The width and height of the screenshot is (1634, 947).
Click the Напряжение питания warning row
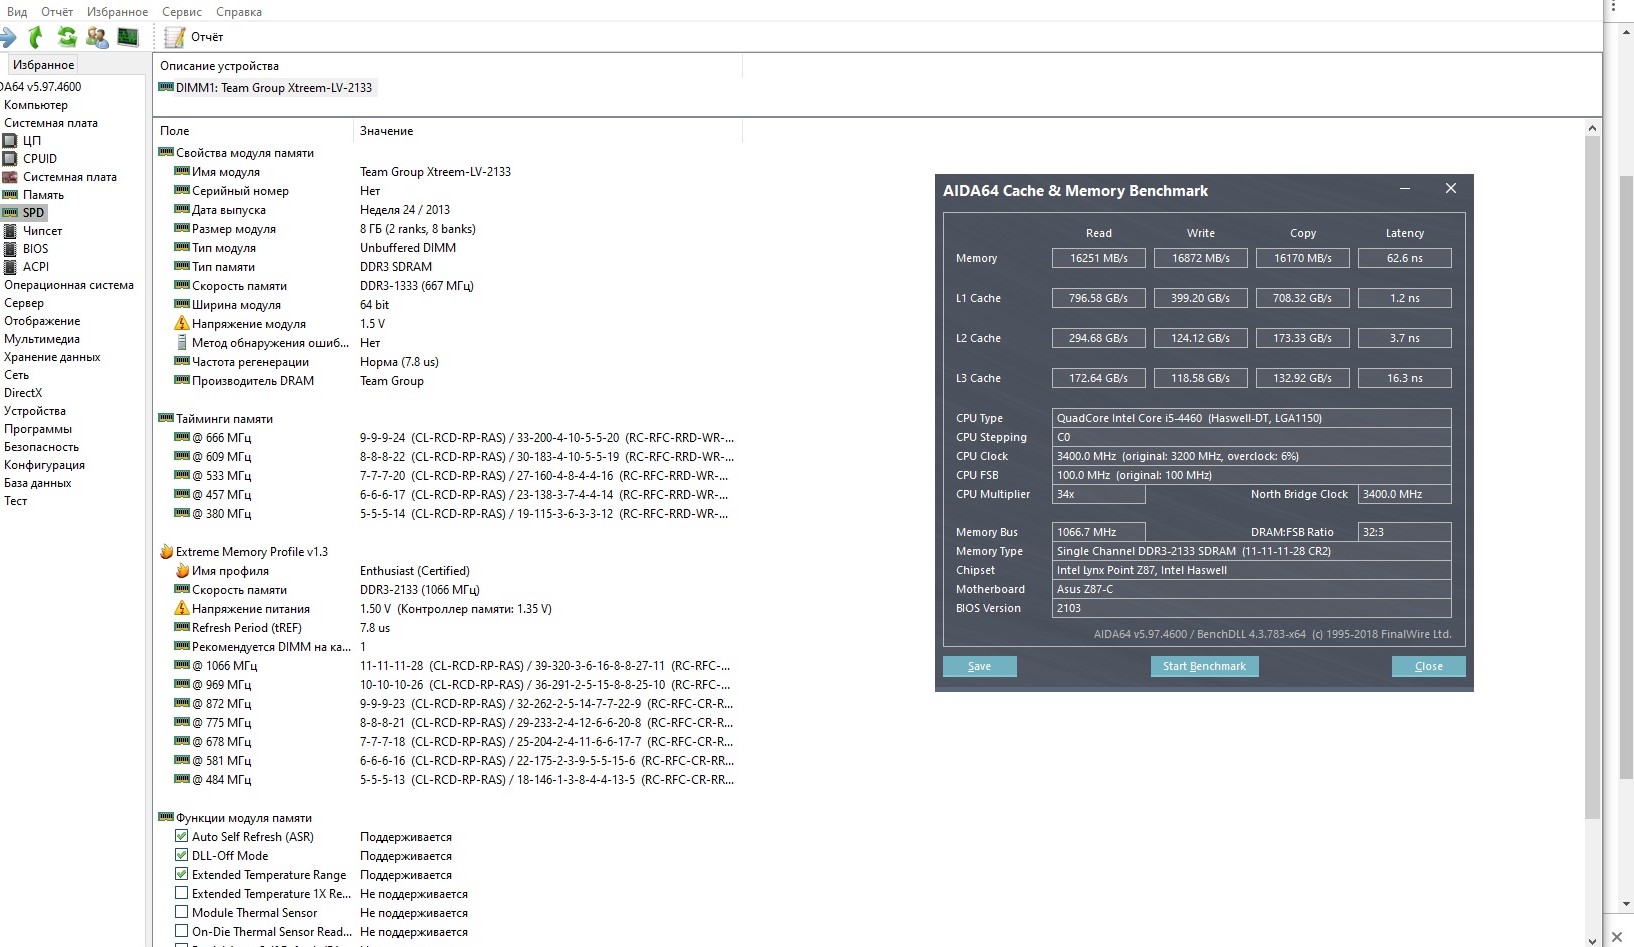click(242, 609)
